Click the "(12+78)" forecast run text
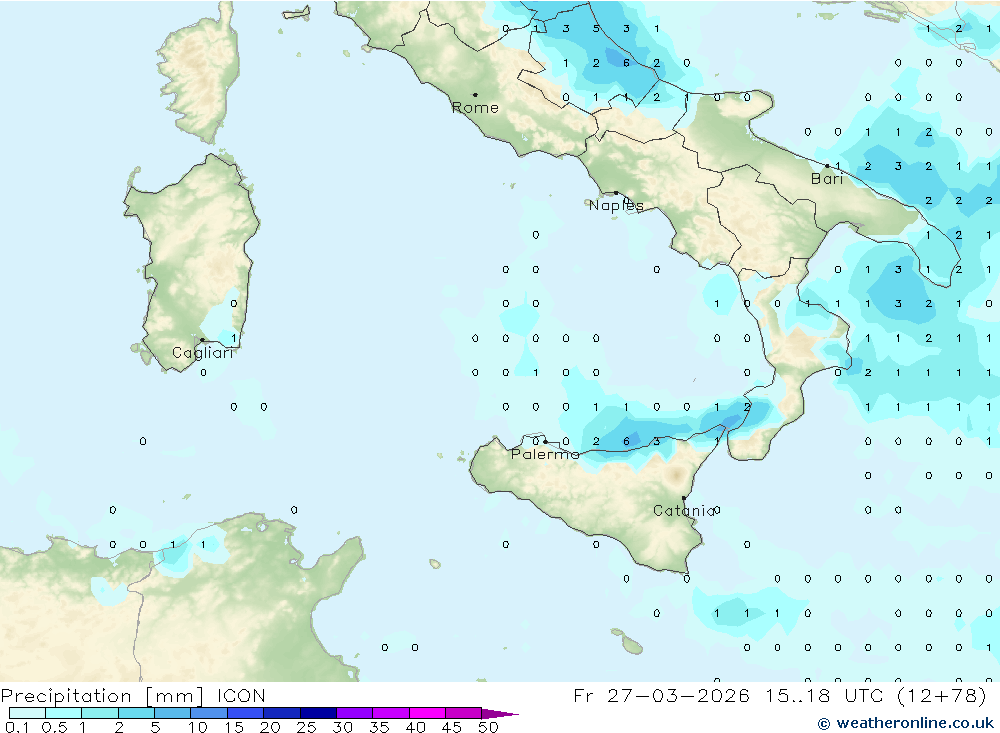The width and height of the screenshot is (1000, 733). [941, 695]
